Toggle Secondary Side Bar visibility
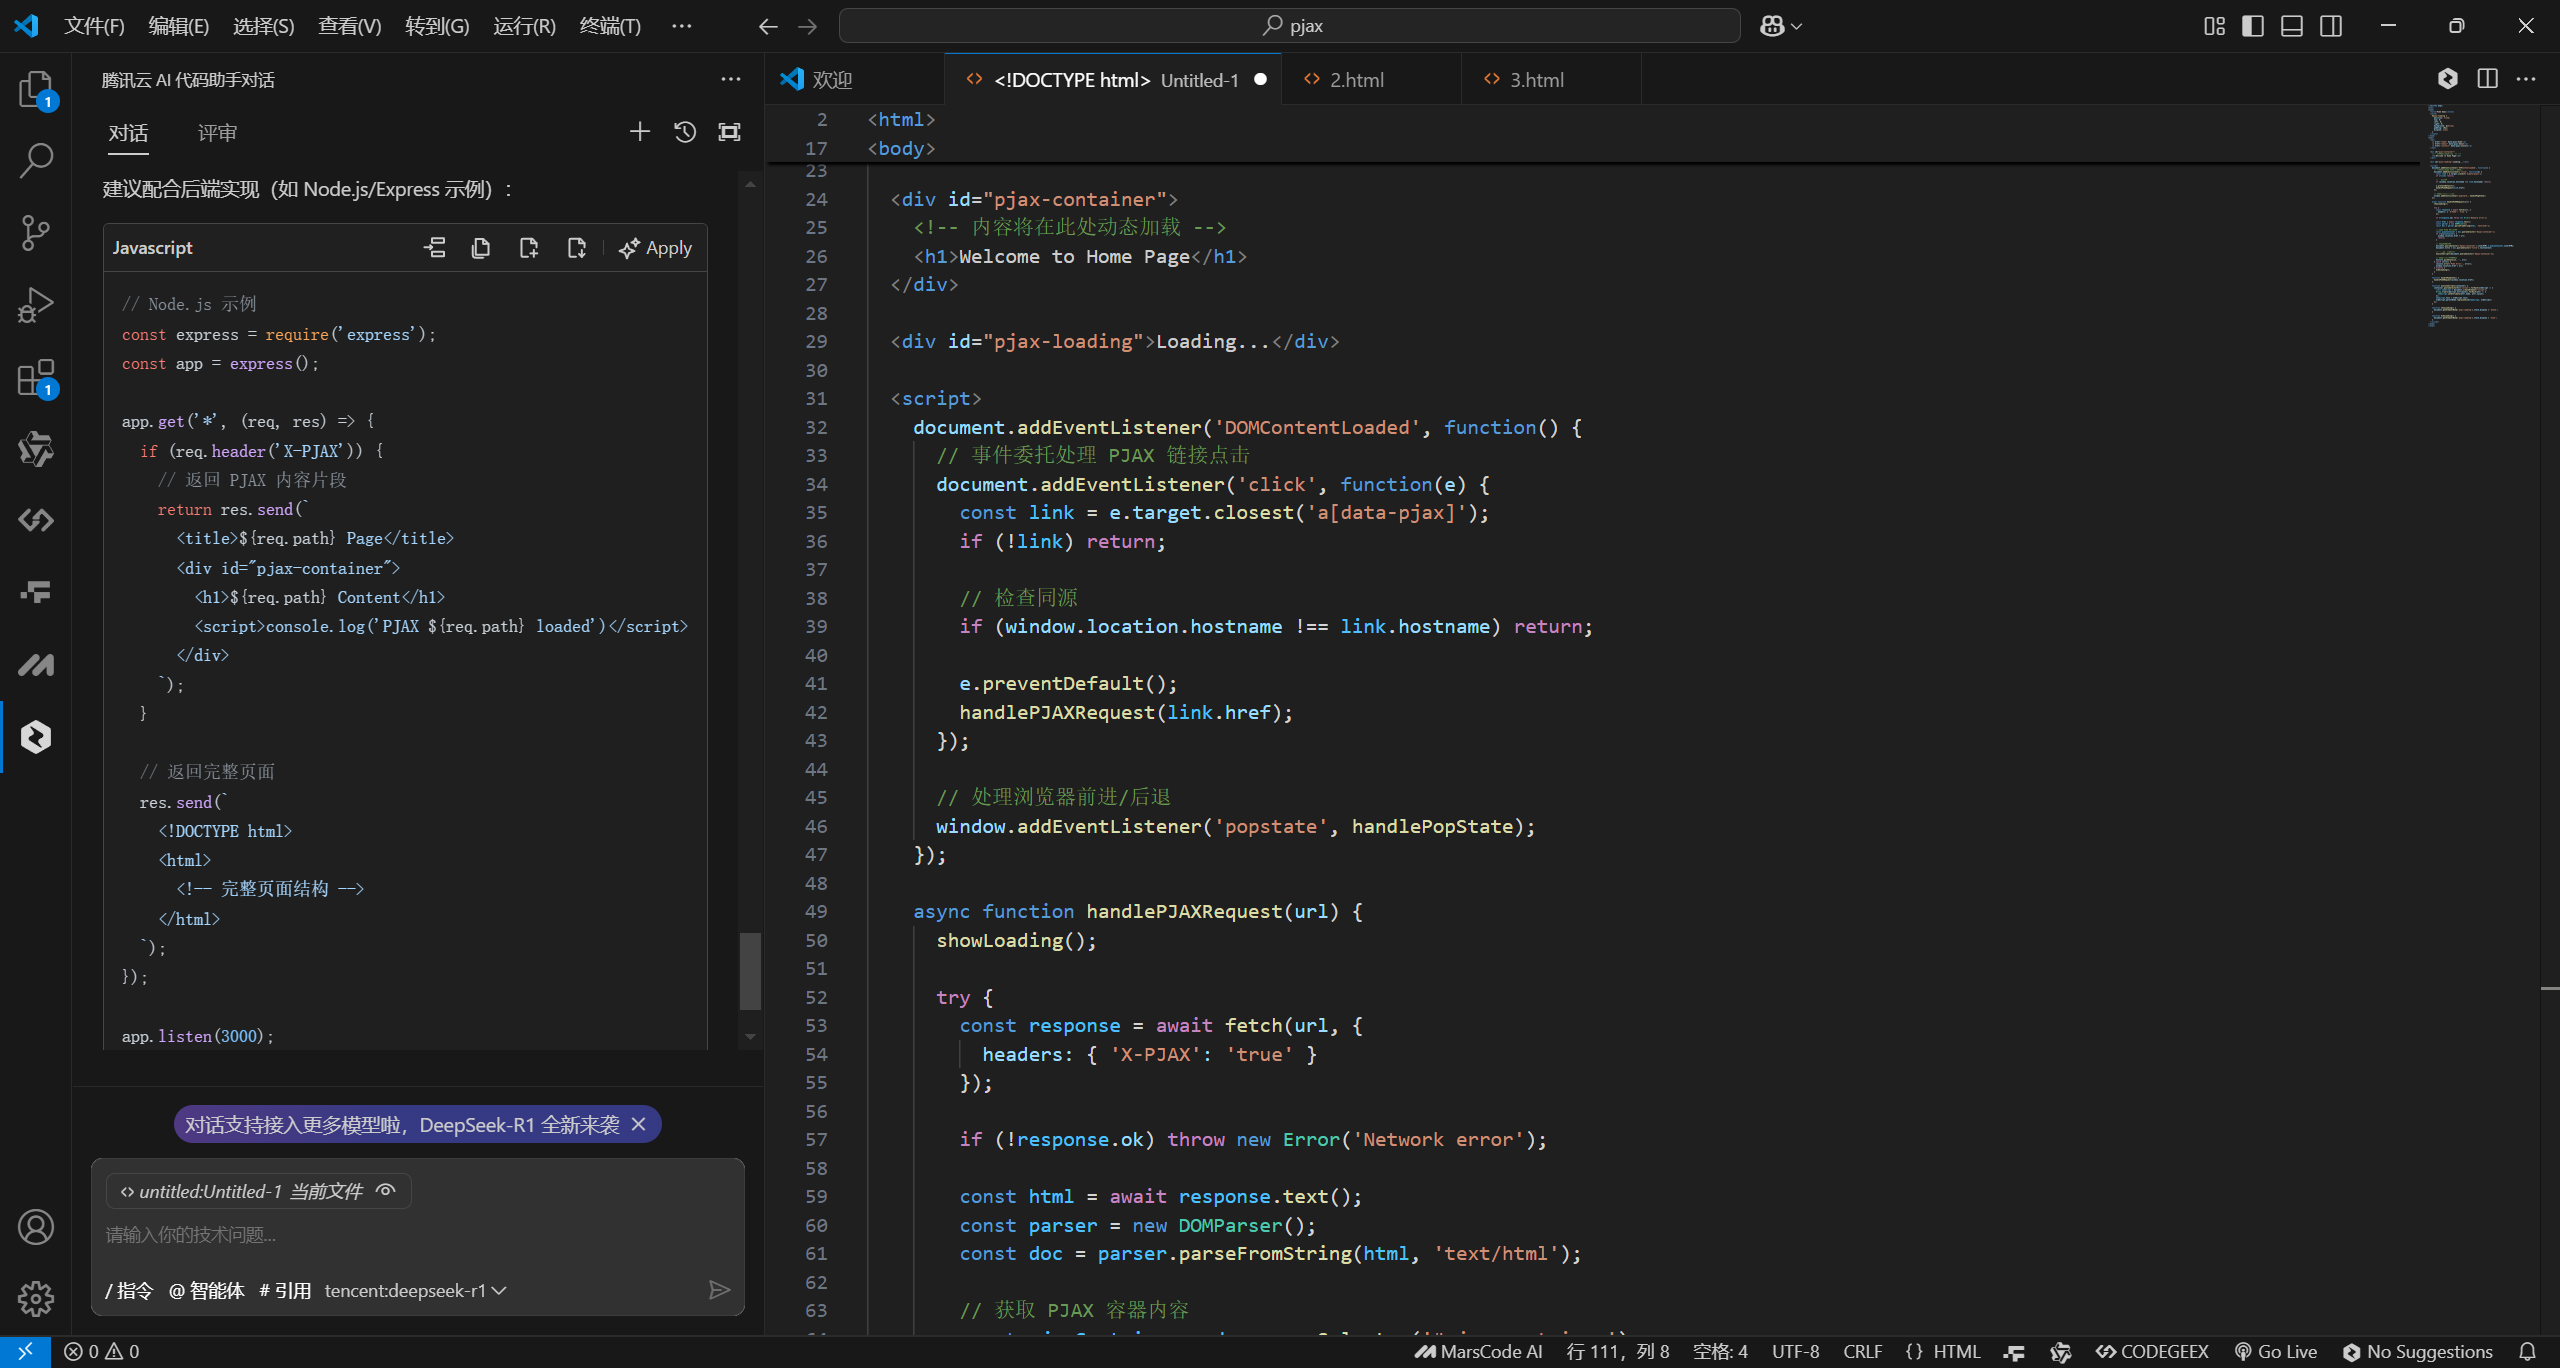Viewport: 2560px width, 1368px height. [2331, 26]
